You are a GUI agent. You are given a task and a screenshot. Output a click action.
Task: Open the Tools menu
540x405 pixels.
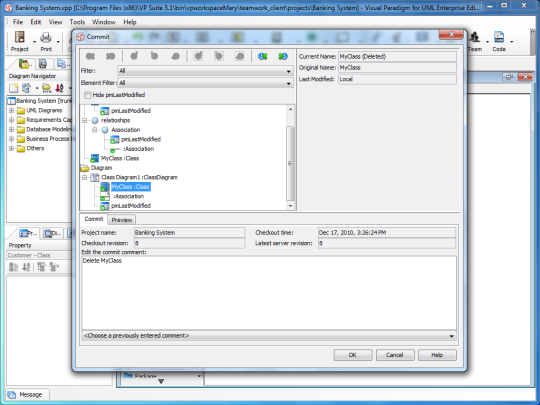[x=77, y=22]
